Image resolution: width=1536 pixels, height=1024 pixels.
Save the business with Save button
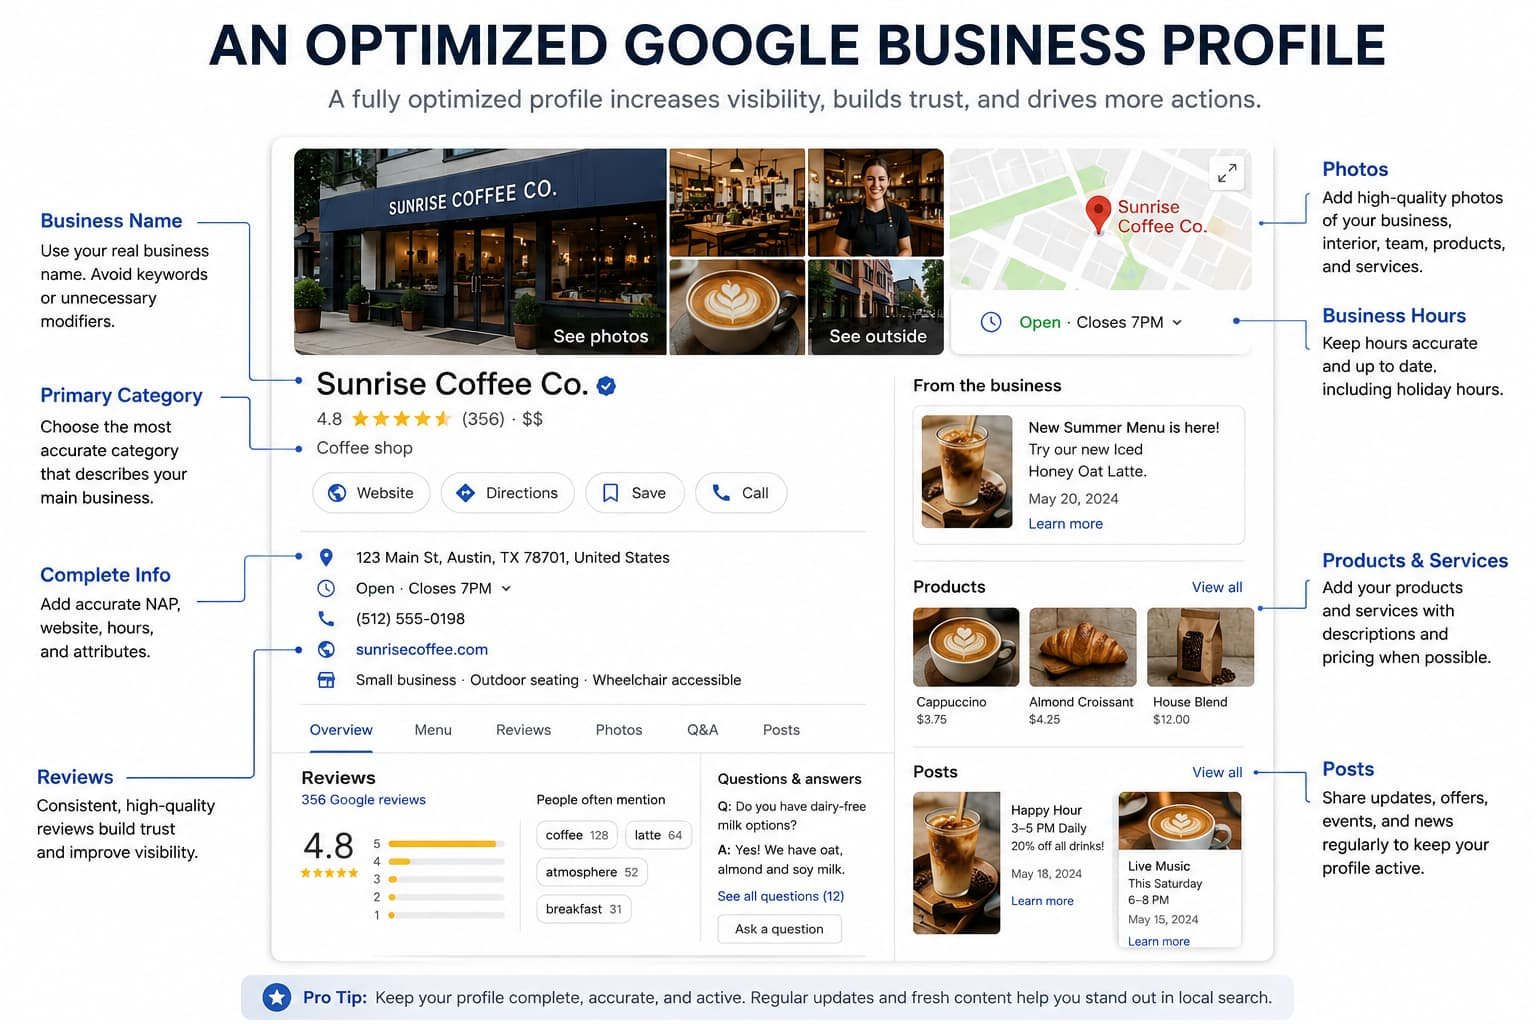(x=635, y=493)
